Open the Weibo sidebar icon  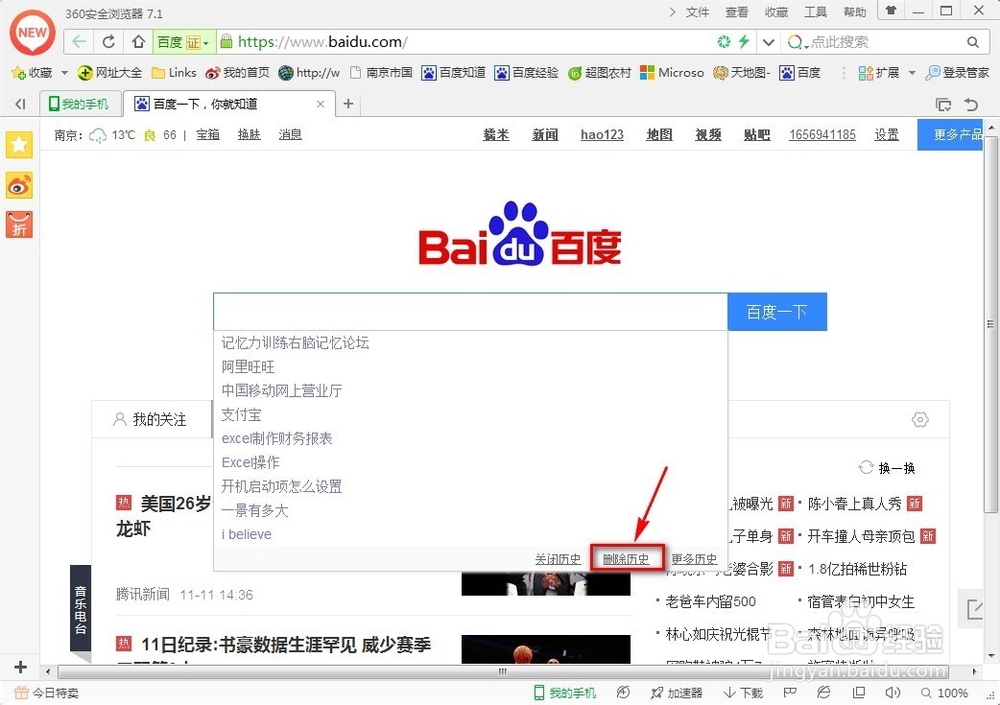(19, 186)
